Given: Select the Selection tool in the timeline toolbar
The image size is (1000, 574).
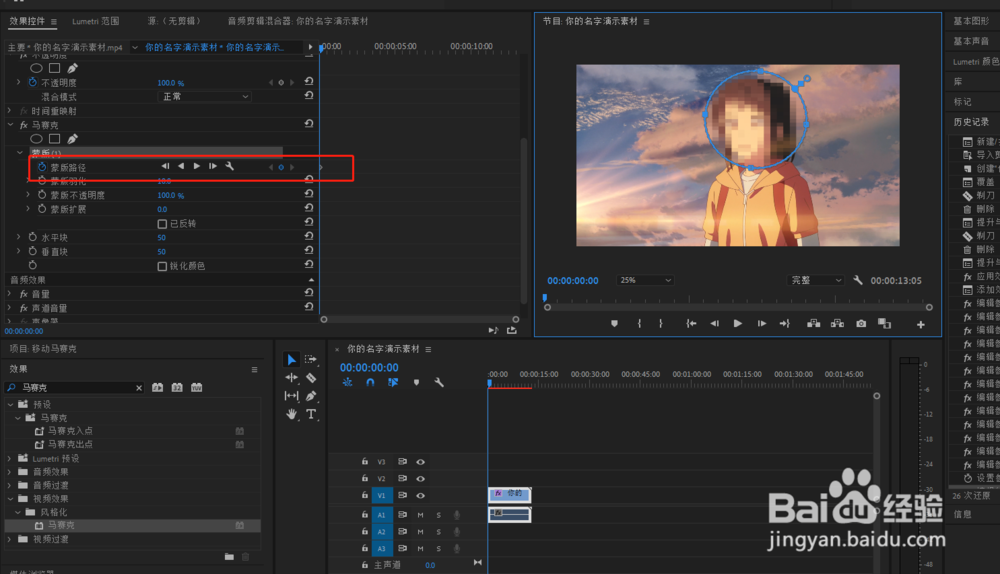Looking at the screenshot, I should 291,360.
